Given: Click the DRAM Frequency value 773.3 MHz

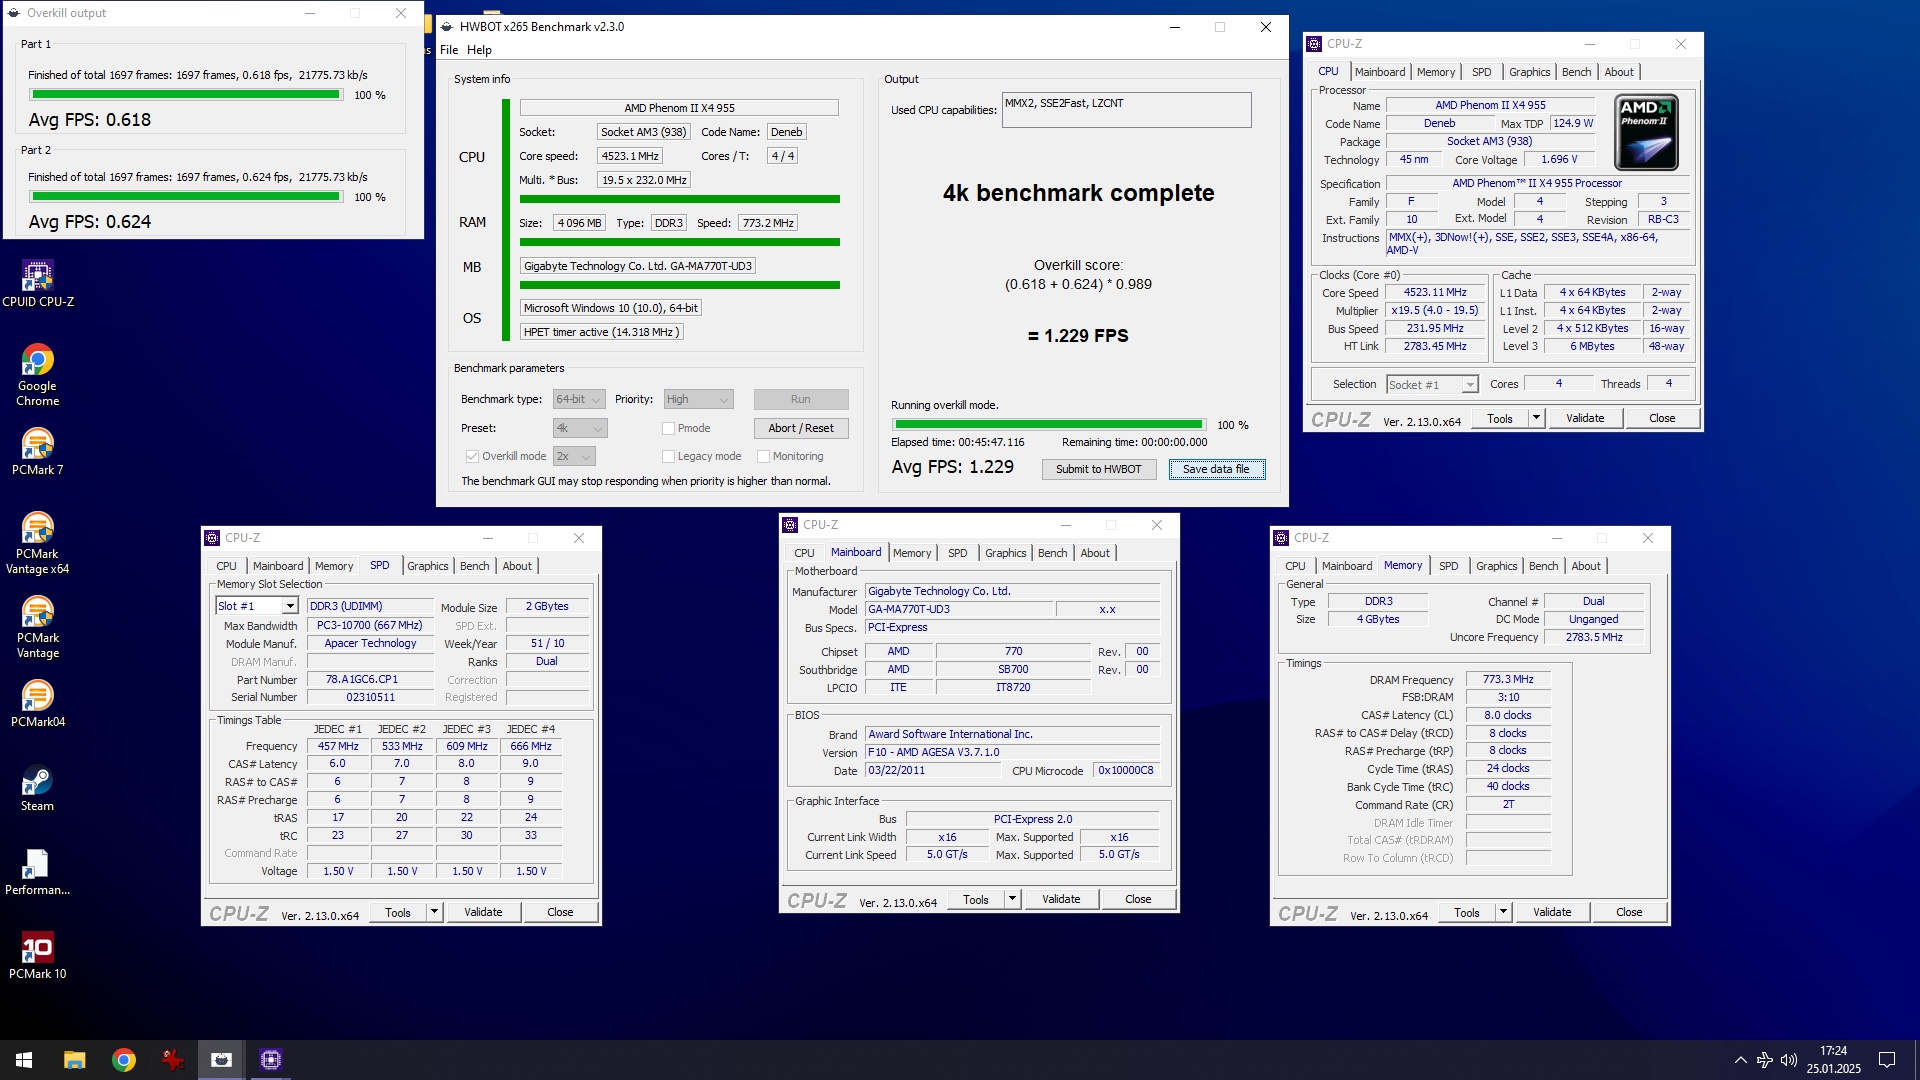Looking at the screenshot, I should [1508, 680].
